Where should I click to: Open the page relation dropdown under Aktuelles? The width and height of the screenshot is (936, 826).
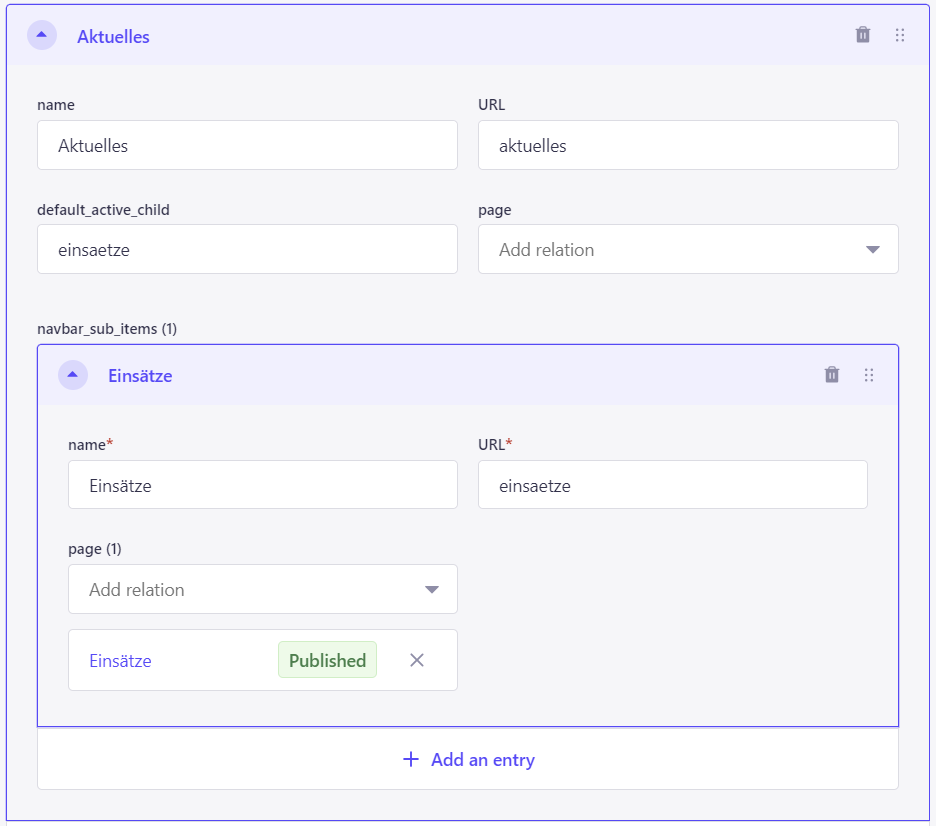coord(688,249)
